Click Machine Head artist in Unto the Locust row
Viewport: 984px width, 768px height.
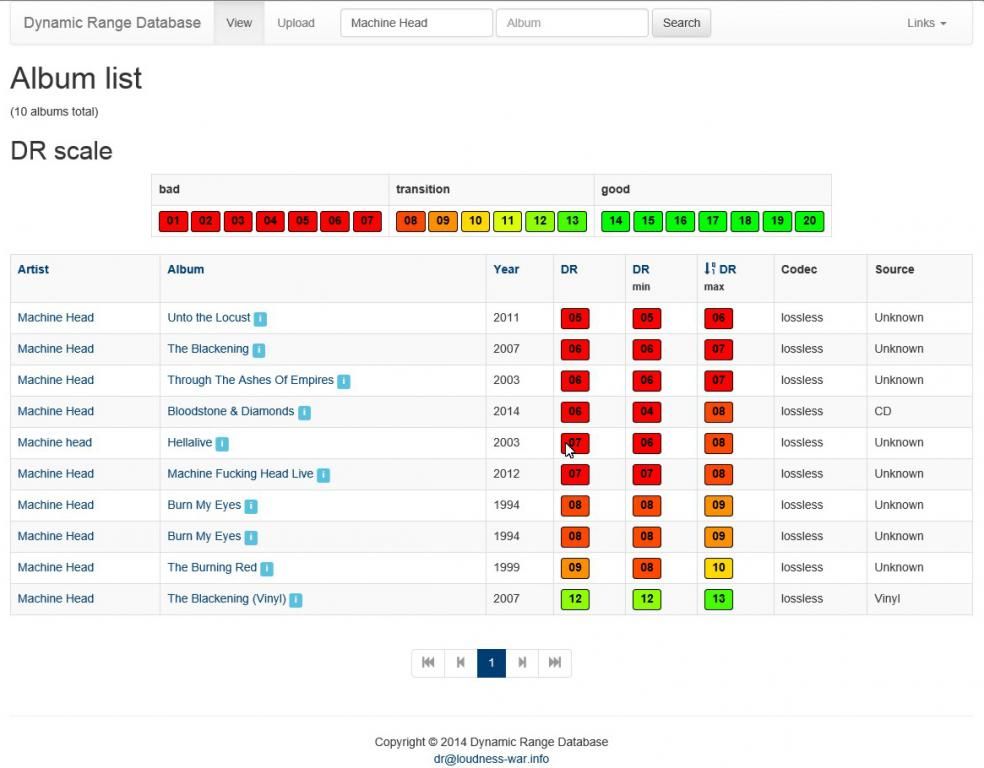[x=56, y=317]
